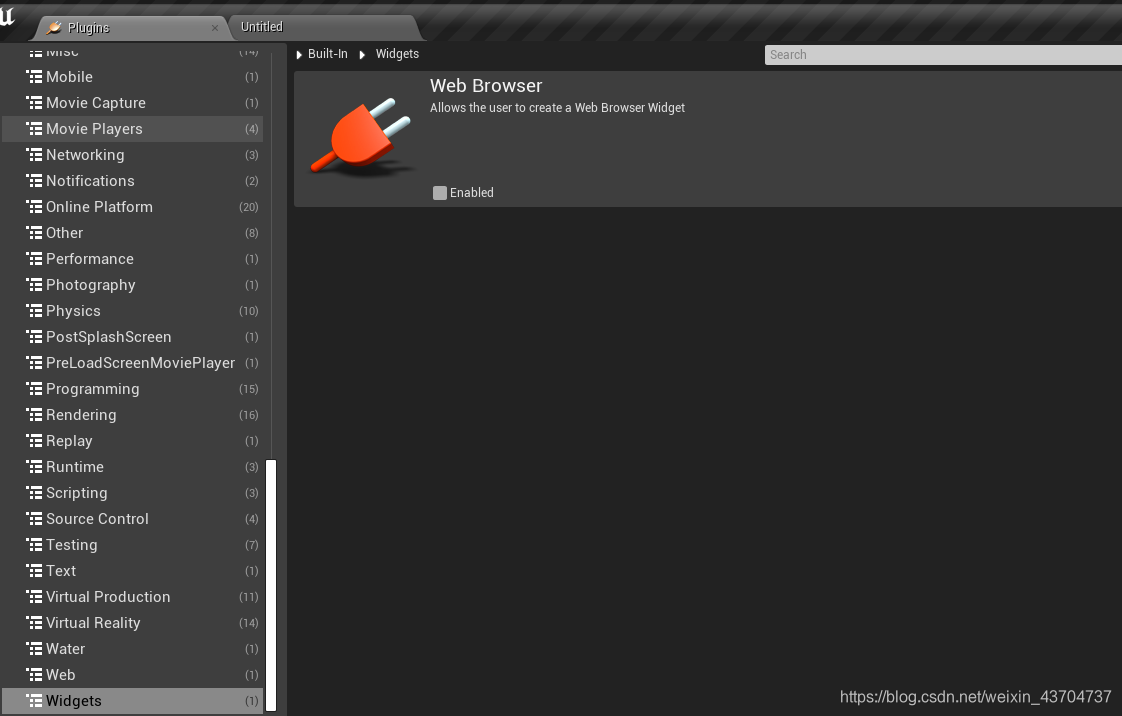Open the Networking category
The width and height of the screenshot is (1122, 716).
tap(132, 155)
